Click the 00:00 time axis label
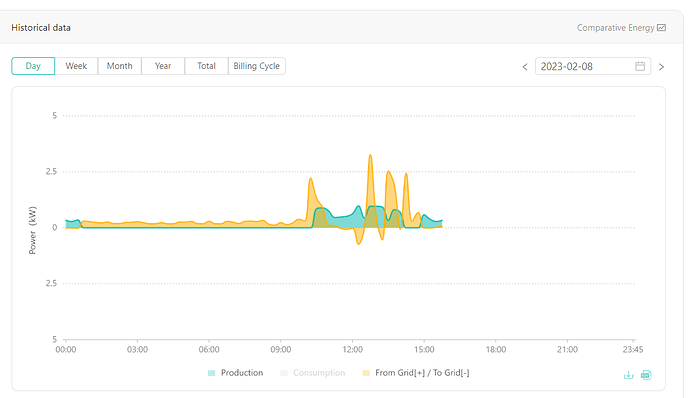Viewport: 690px width, 398px height. 66,350
